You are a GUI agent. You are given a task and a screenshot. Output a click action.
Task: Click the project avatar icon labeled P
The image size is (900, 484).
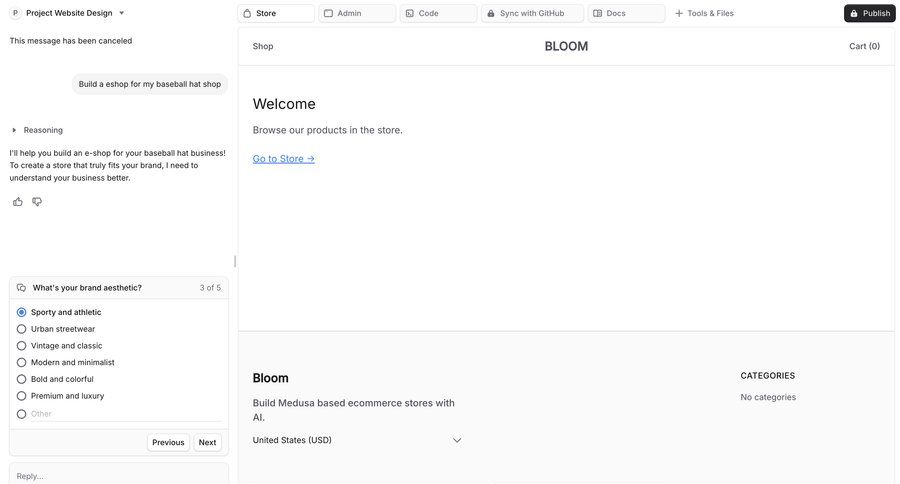15,13
